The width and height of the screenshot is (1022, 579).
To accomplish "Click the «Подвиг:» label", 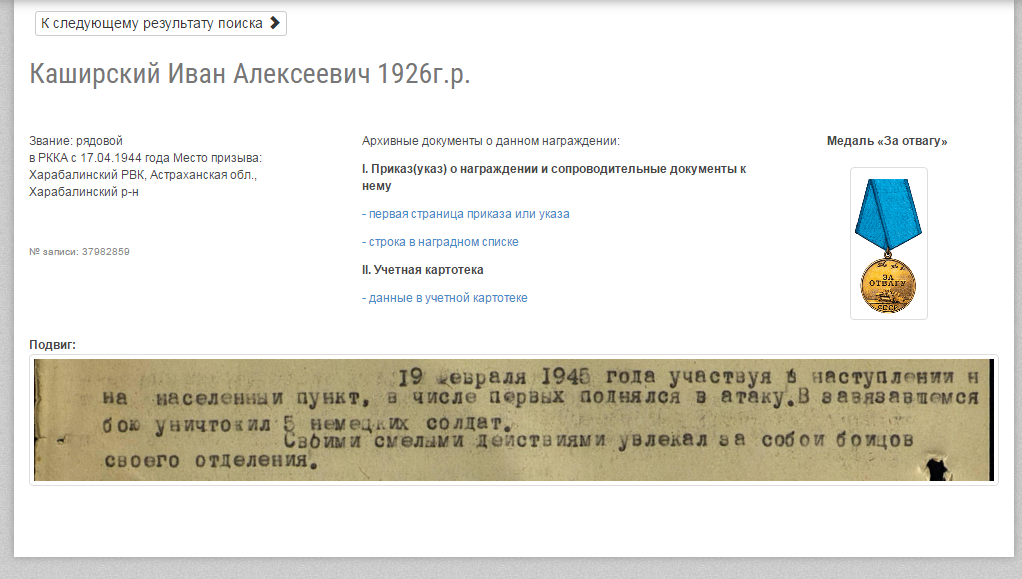I will [52, 345].
